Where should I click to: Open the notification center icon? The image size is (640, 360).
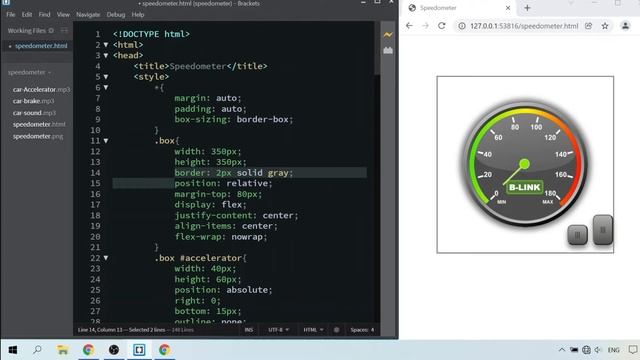pyautogui.click(x=633, y=350)
